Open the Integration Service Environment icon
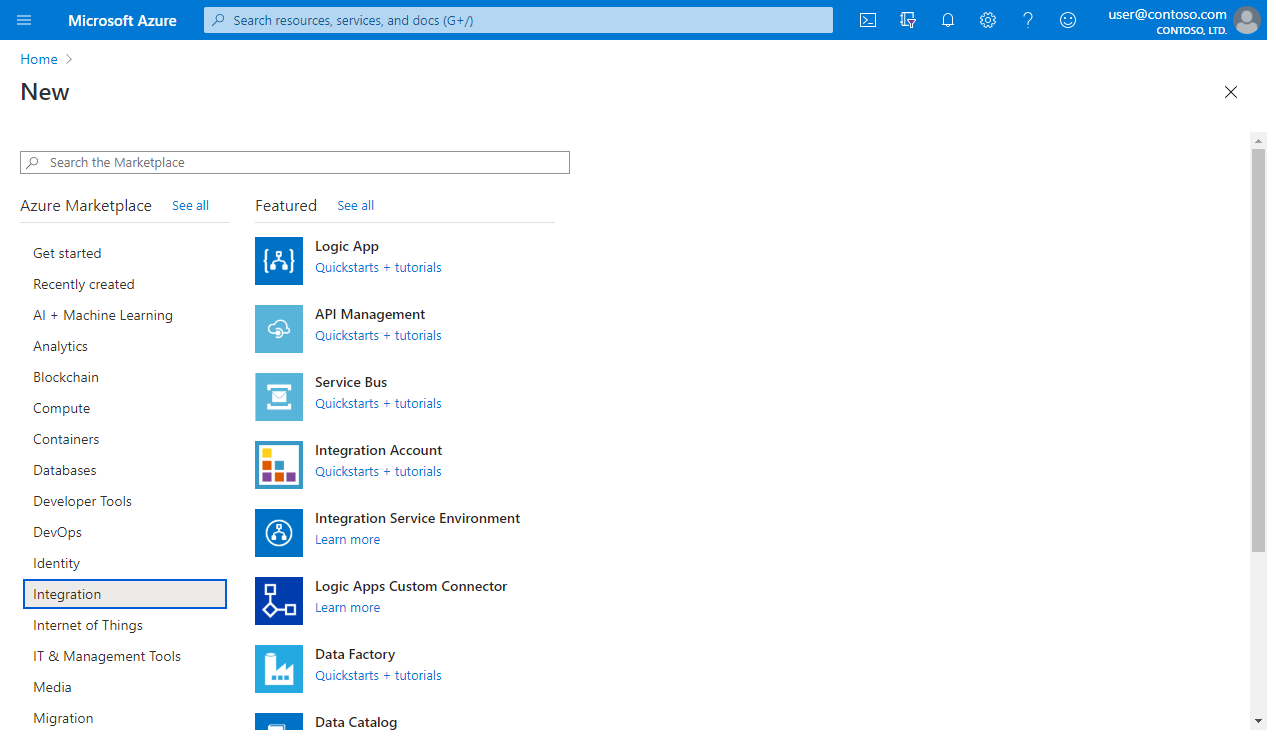 tap(278, 533)
